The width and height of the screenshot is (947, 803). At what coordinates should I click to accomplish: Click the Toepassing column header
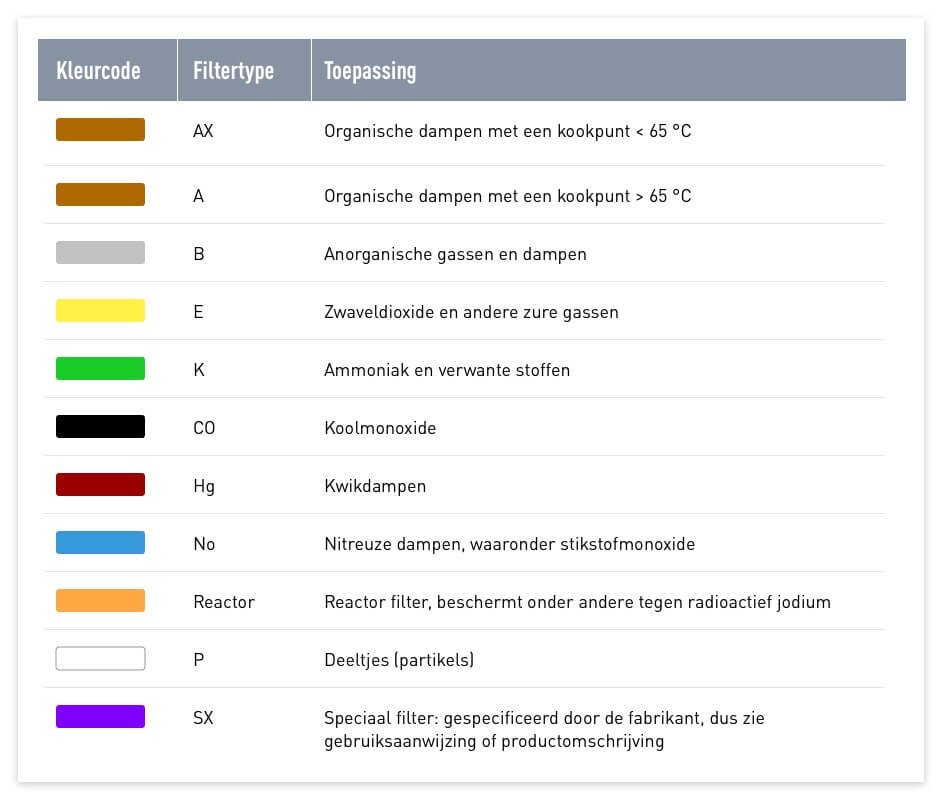tap(370, 71)
